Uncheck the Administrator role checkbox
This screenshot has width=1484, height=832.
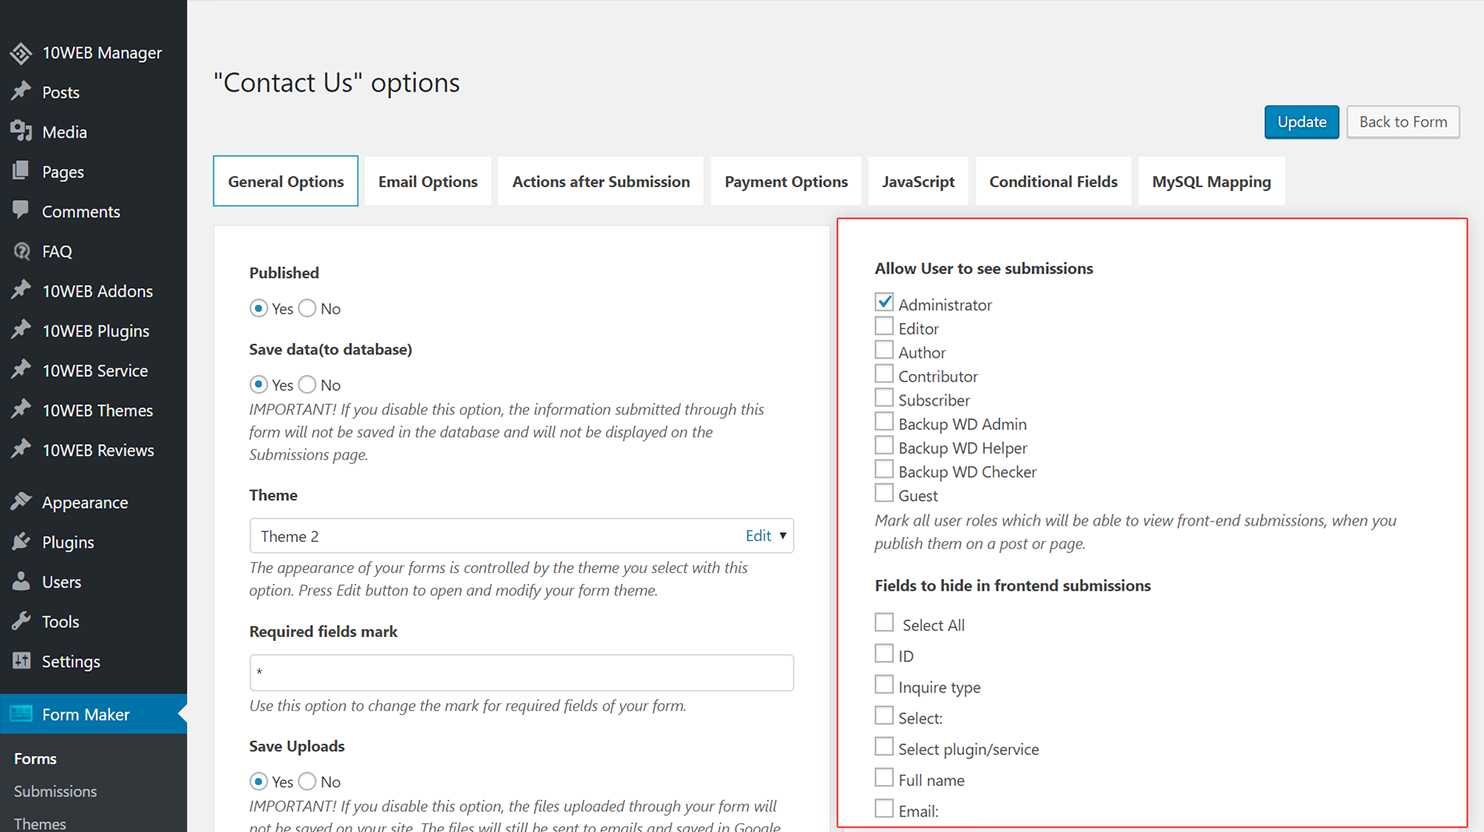tap(884, 302)
